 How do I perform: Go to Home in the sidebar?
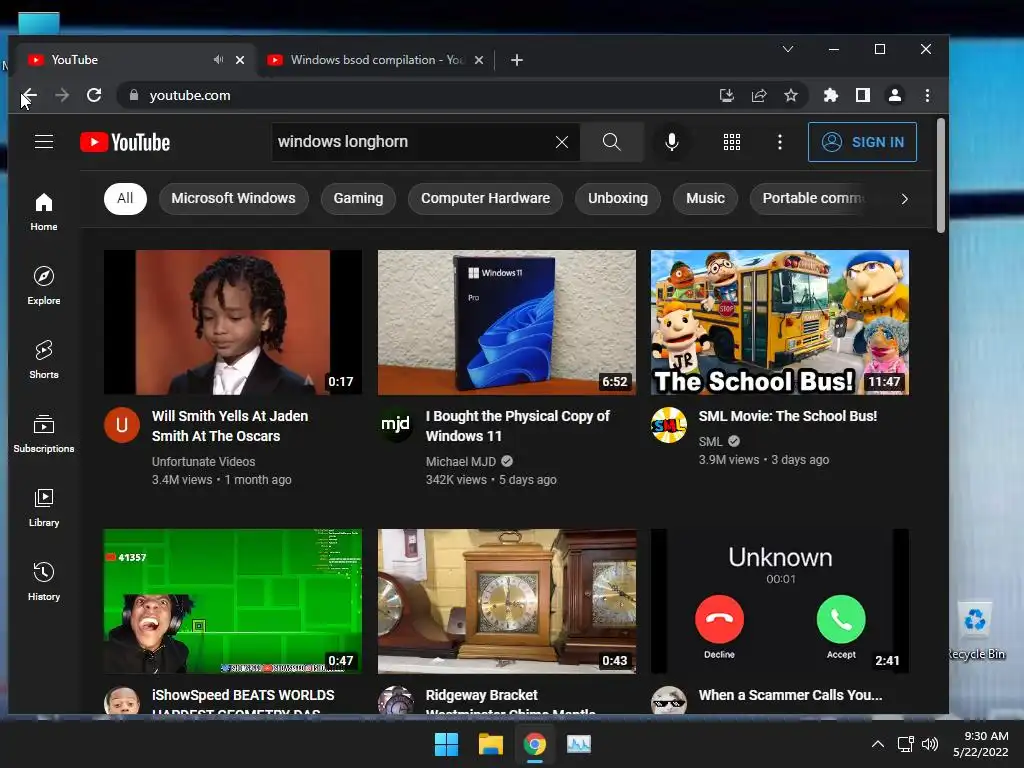tap(44, 212)
